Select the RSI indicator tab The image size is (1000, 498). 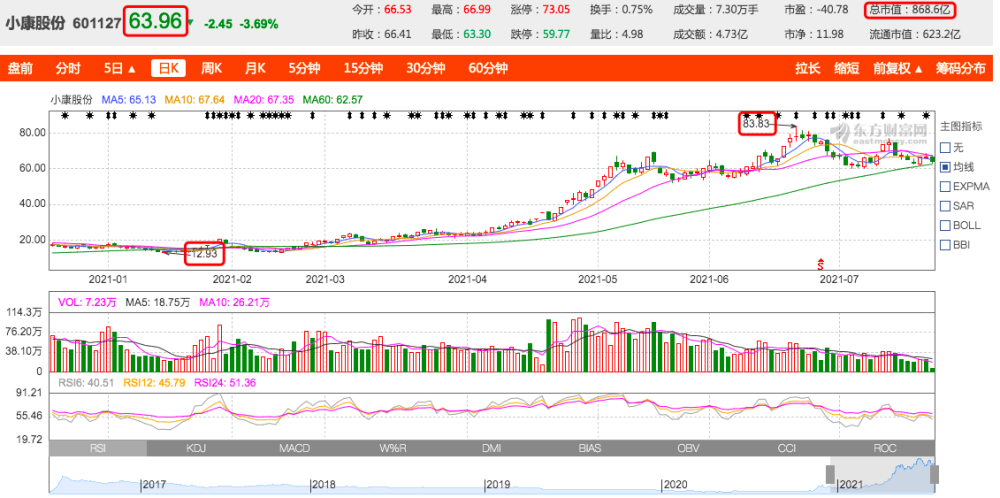click(x=98, y=449)
